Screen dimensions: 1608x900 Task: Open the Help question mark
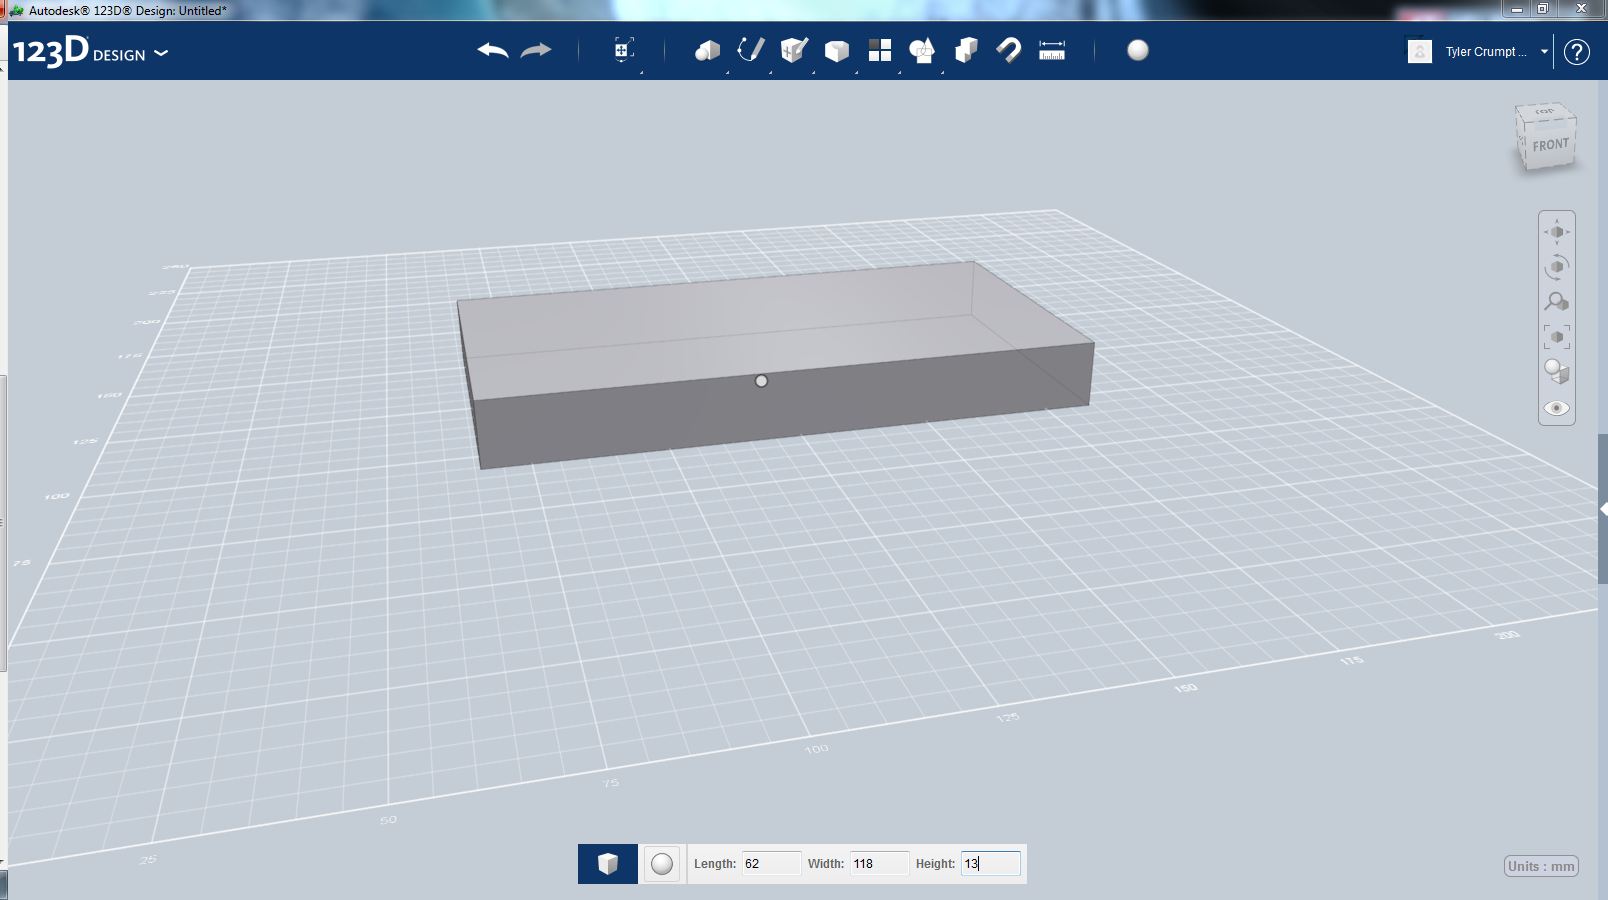point(1577,52)
